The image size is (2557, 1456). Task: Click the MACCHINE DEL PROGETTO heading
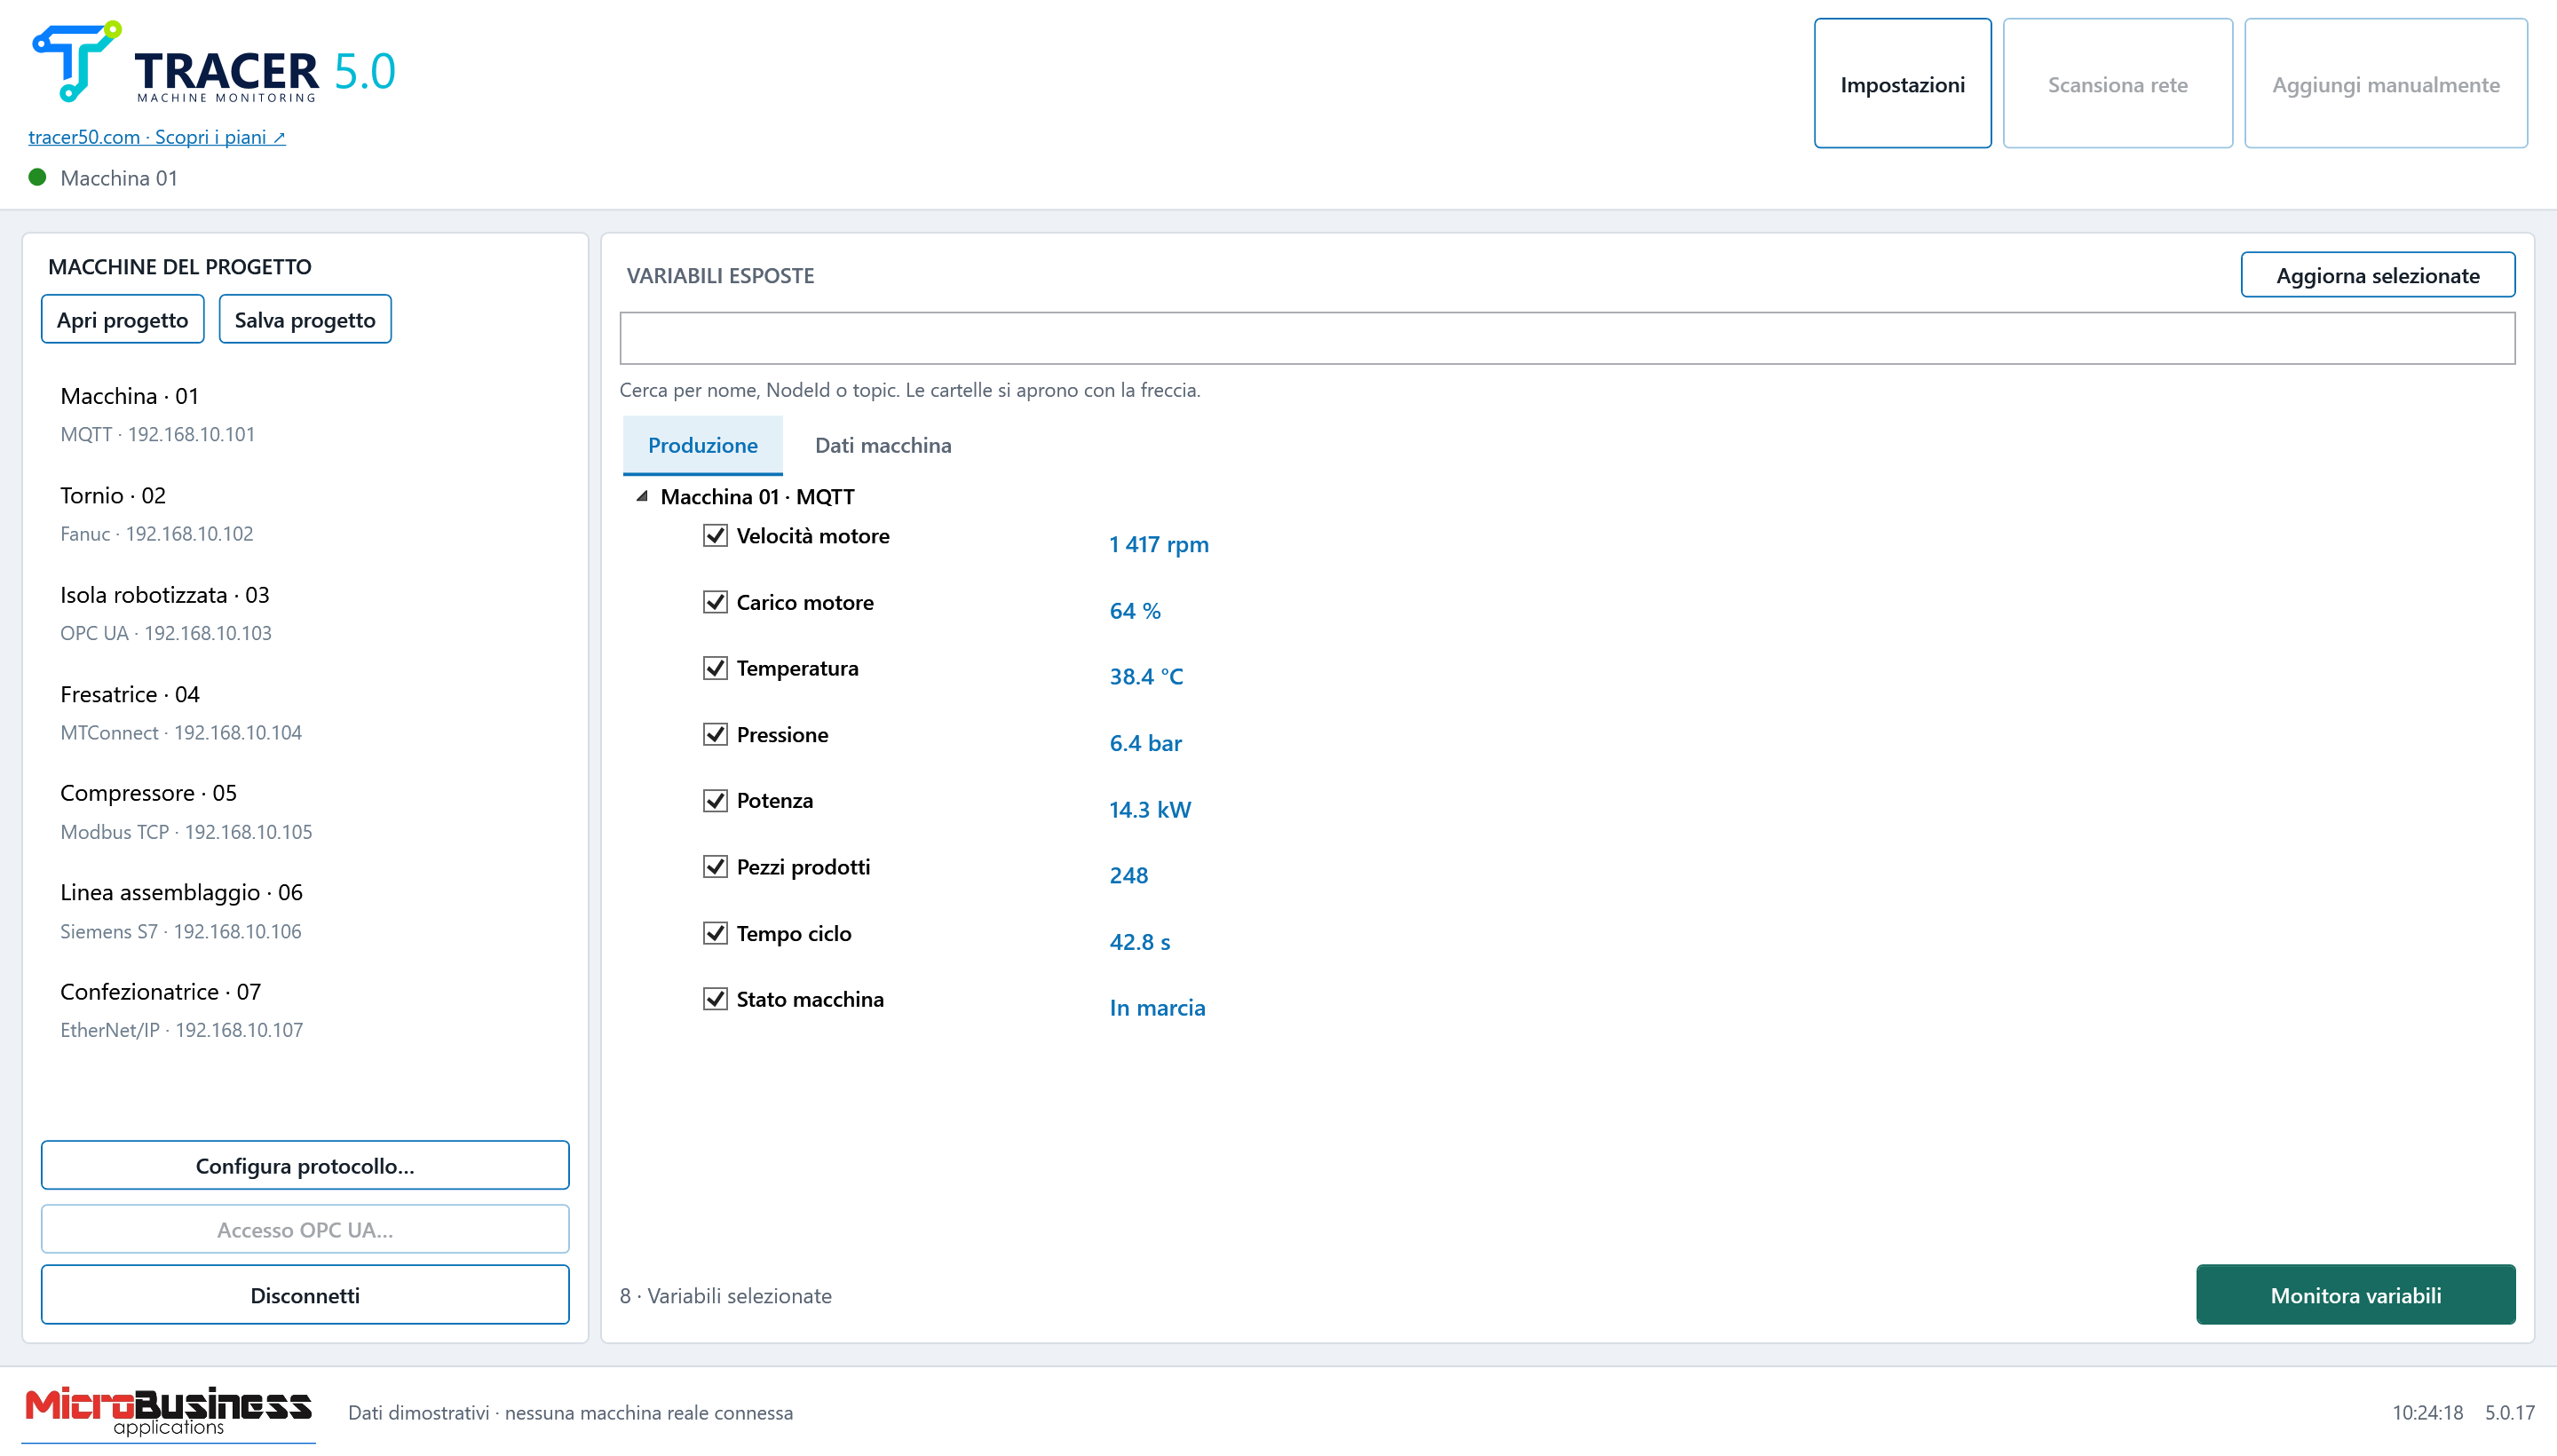tap(180, 267)
